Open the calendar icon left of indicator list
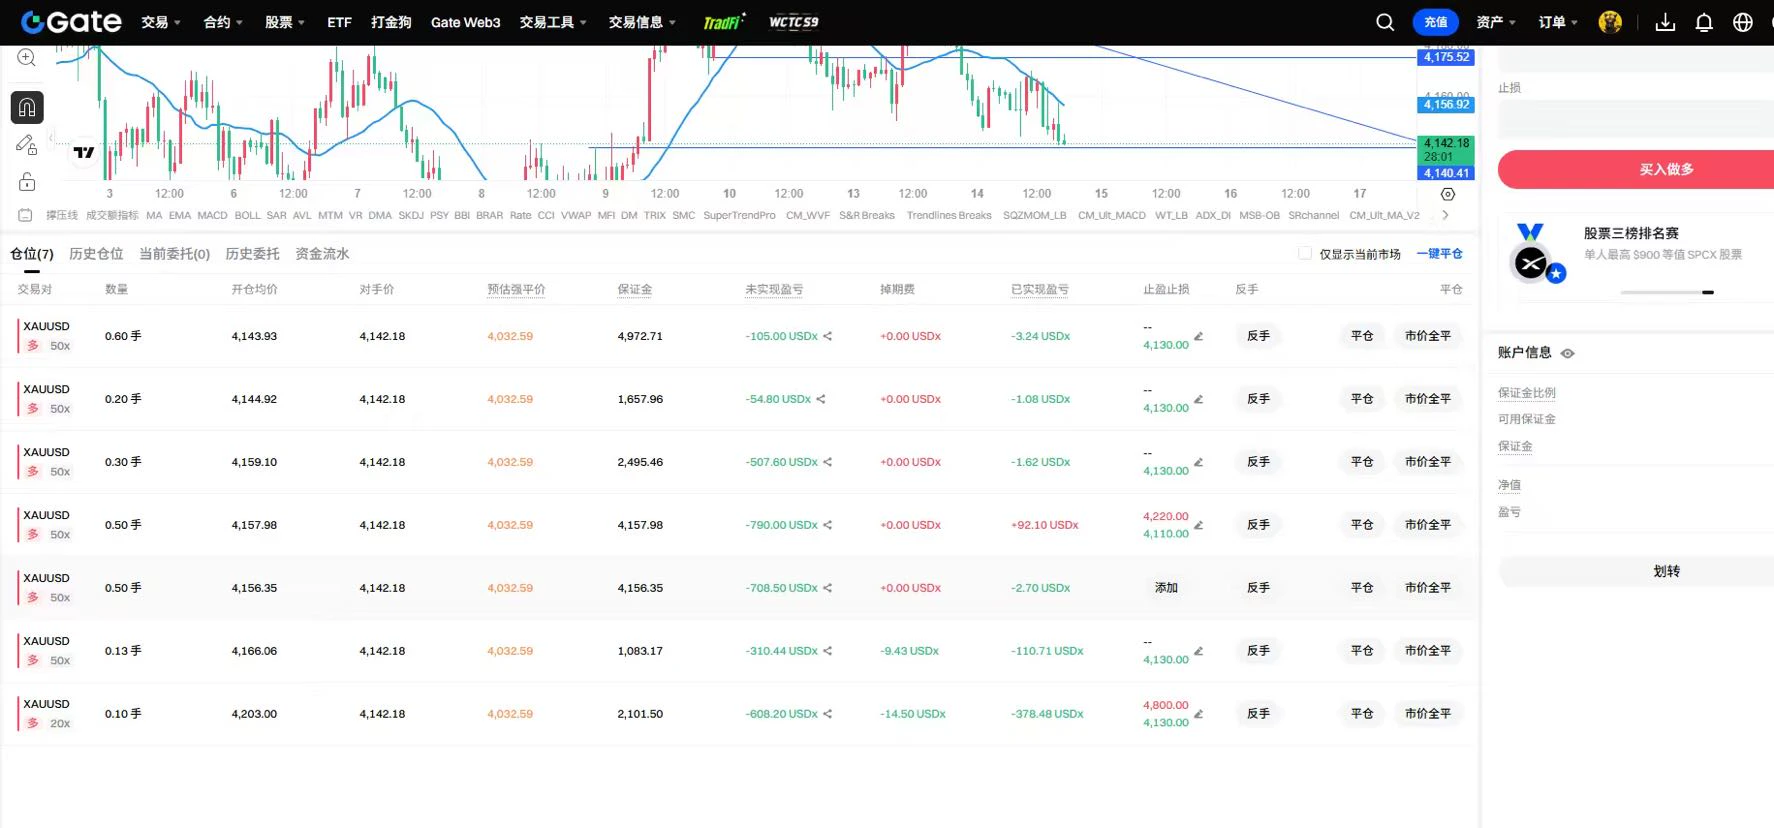Screen dimensions: 1774x828 [x=25, y=215]
